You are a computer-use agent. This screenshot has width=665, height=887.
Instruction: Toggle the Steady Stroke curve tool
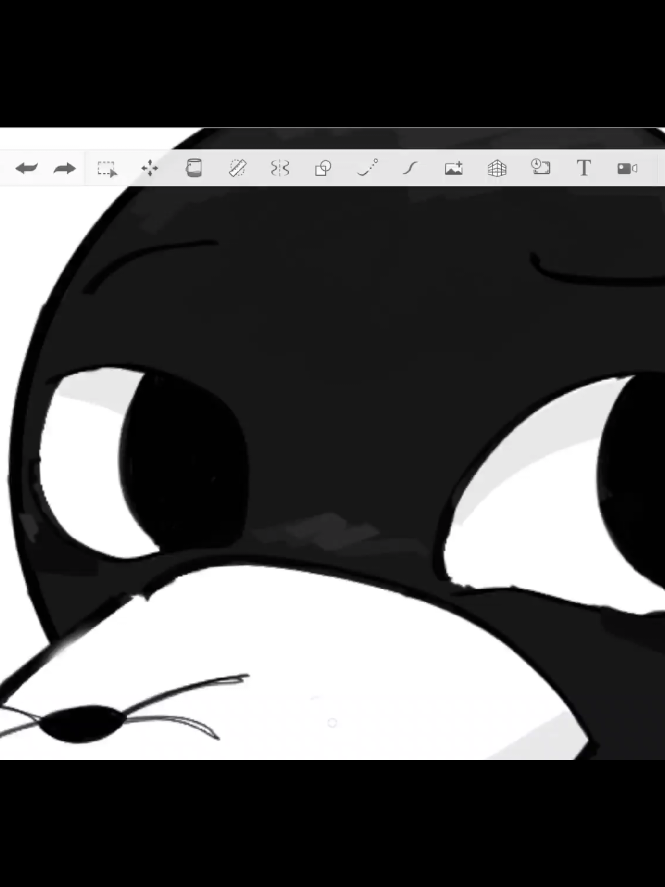pyautogui.click(x=411, y=168)
